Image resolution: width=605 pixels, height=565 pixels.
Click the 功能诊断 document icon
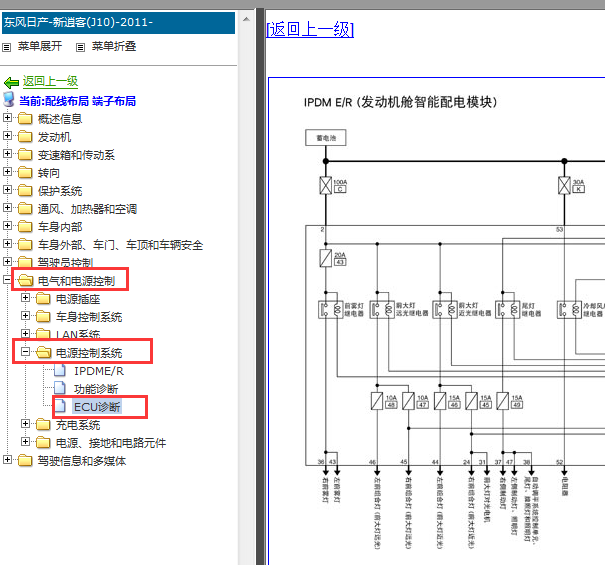(x=60, y=388)
